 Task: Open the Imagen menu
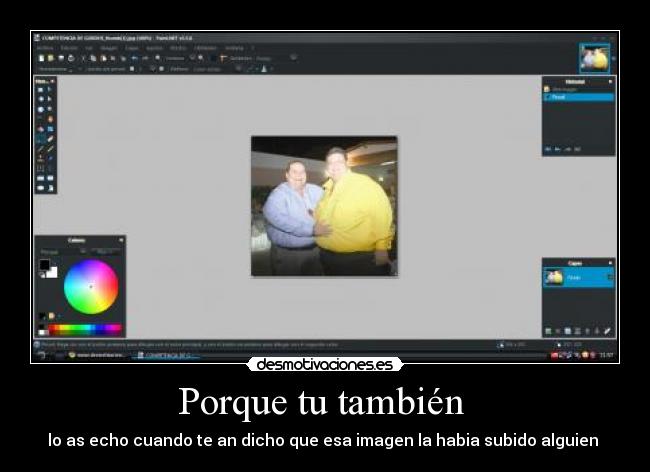(x=109, y=48)
